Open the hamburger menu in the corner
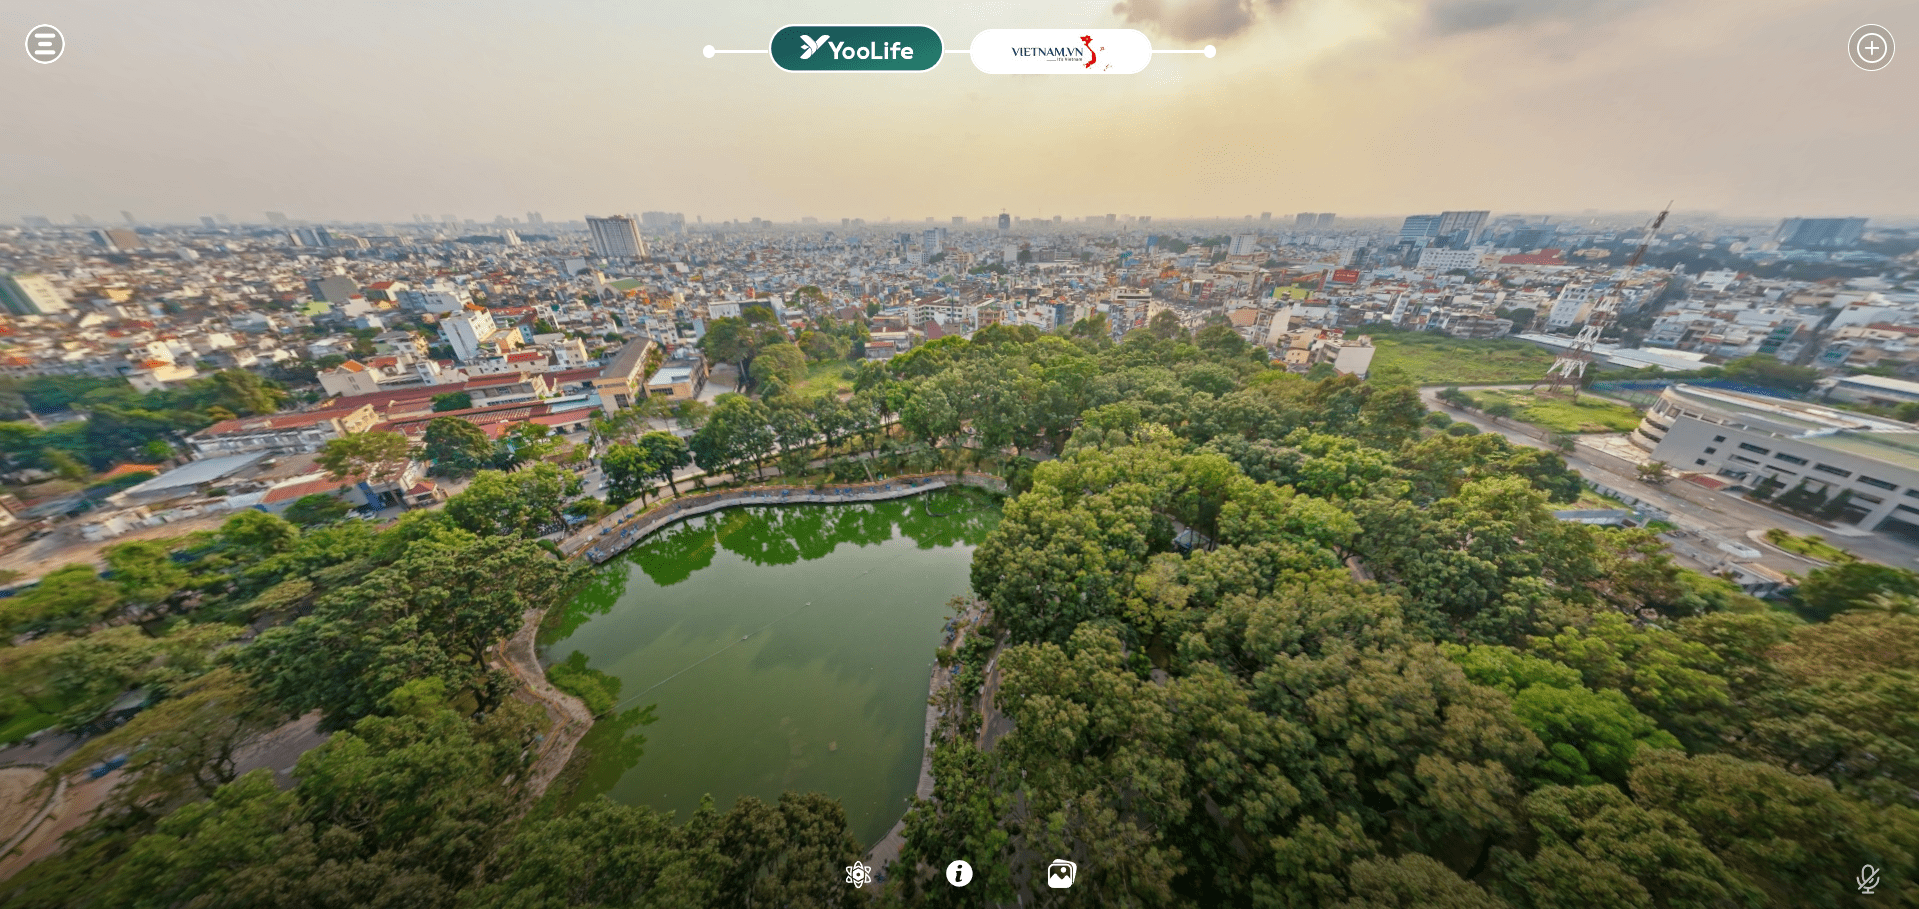Image resolution: width=1919 pixels, height=909 pixels. click(x=45, y=44)
